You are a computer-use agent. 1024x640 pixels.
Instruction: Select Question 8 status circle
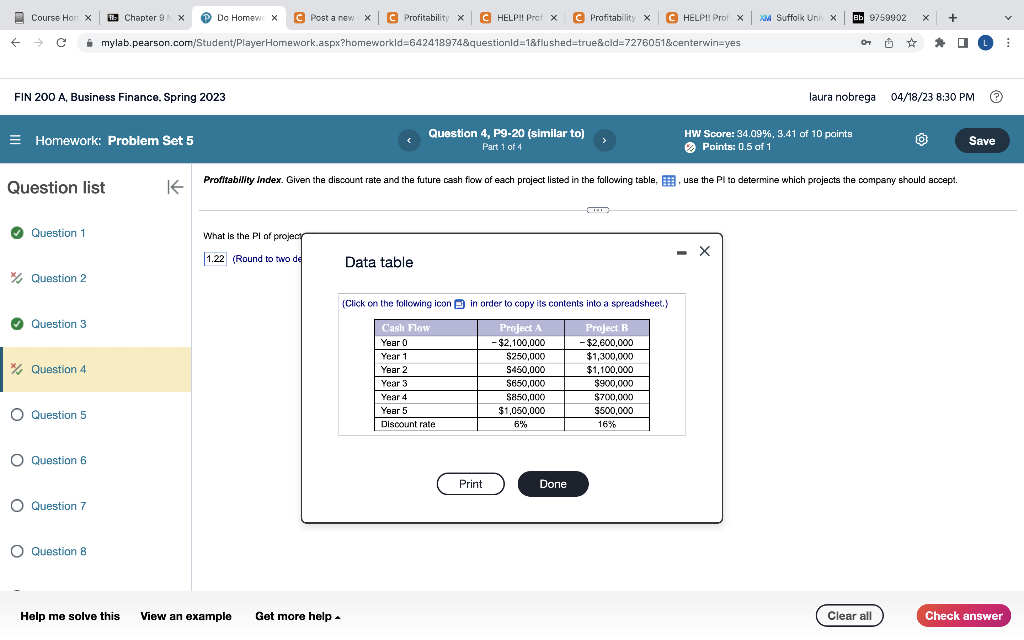(17, 551)
